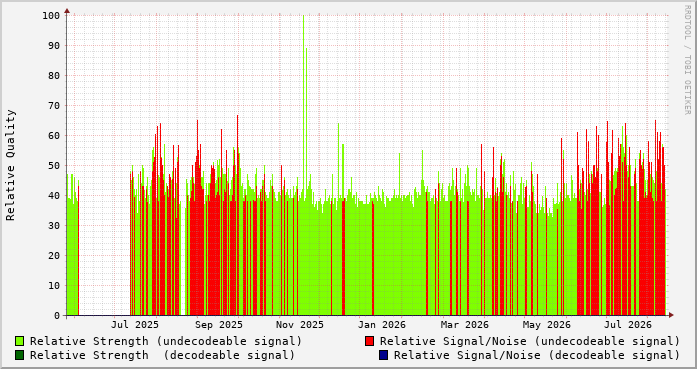Click the Sep 2025 axis label

pyautogui.click(x=219, y=325)
